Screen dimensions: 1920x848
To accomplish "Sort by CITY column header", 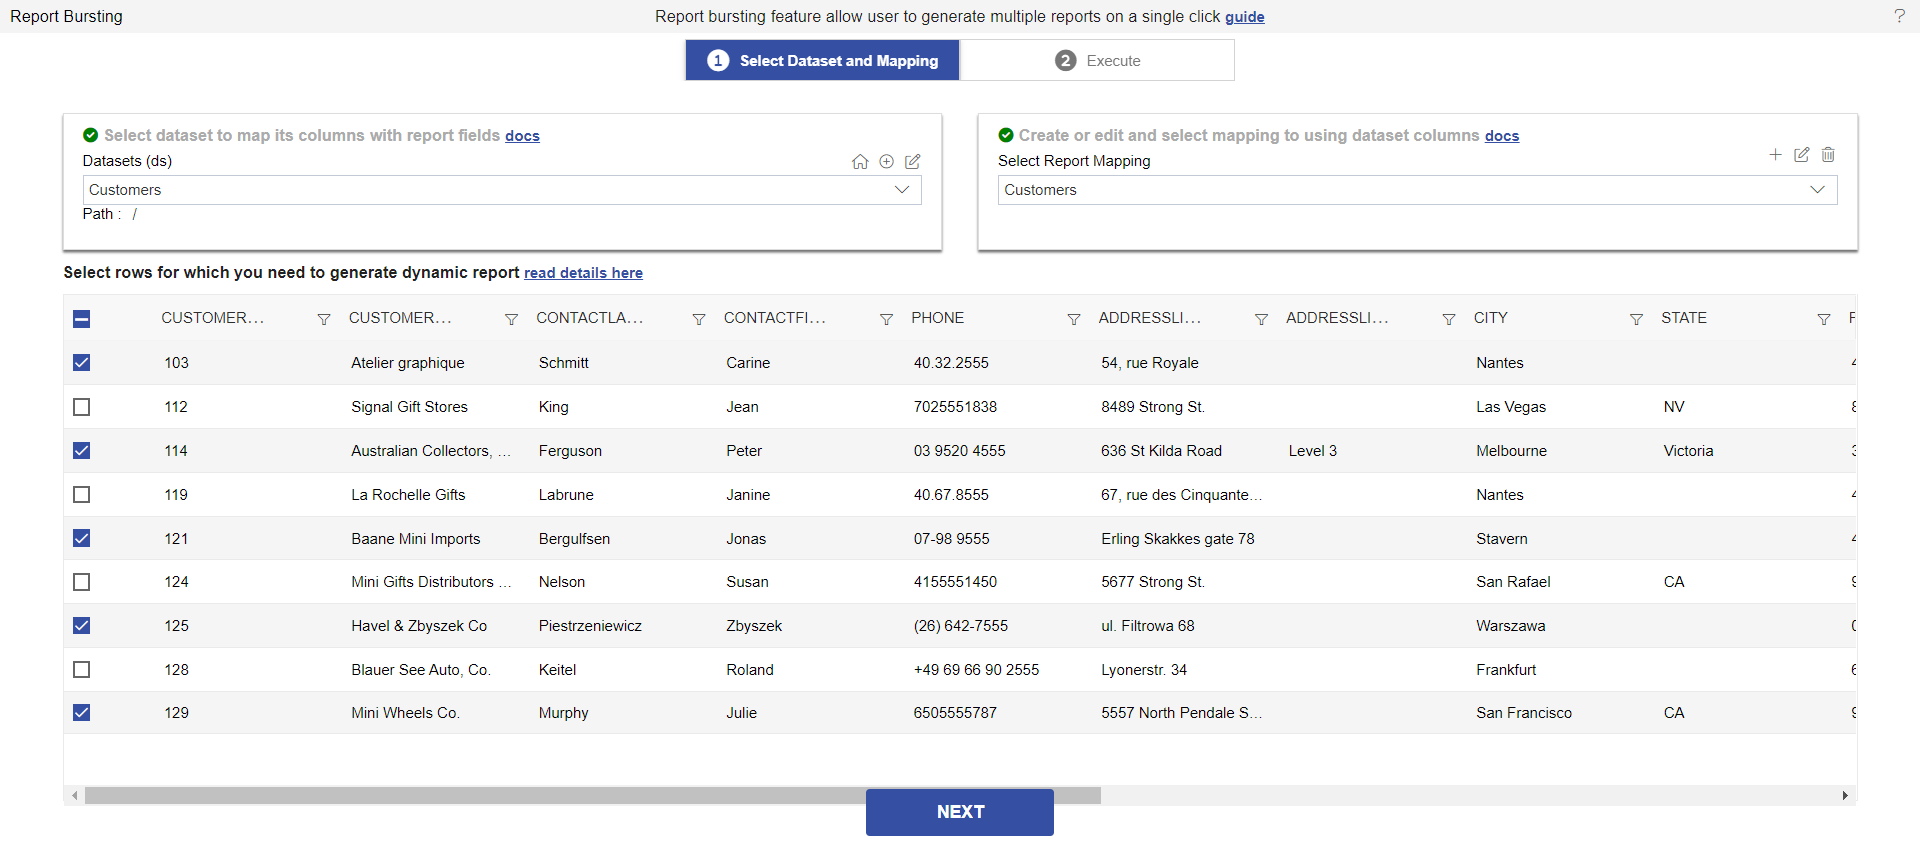I will (x=1490, y=318).
